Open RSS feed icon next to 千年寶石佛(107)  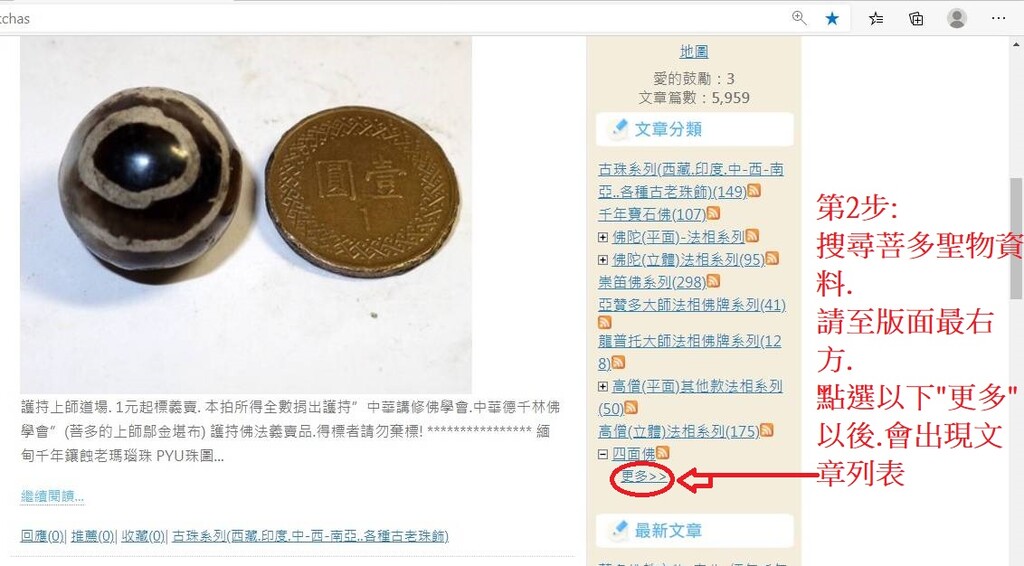pyautogui.click(x=713, y=213)
